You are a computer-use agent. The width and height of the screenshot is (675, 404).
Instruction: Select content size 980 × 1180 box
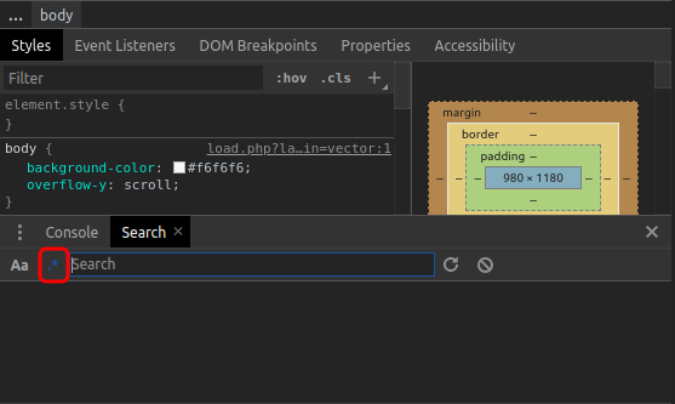click(533, 177)
